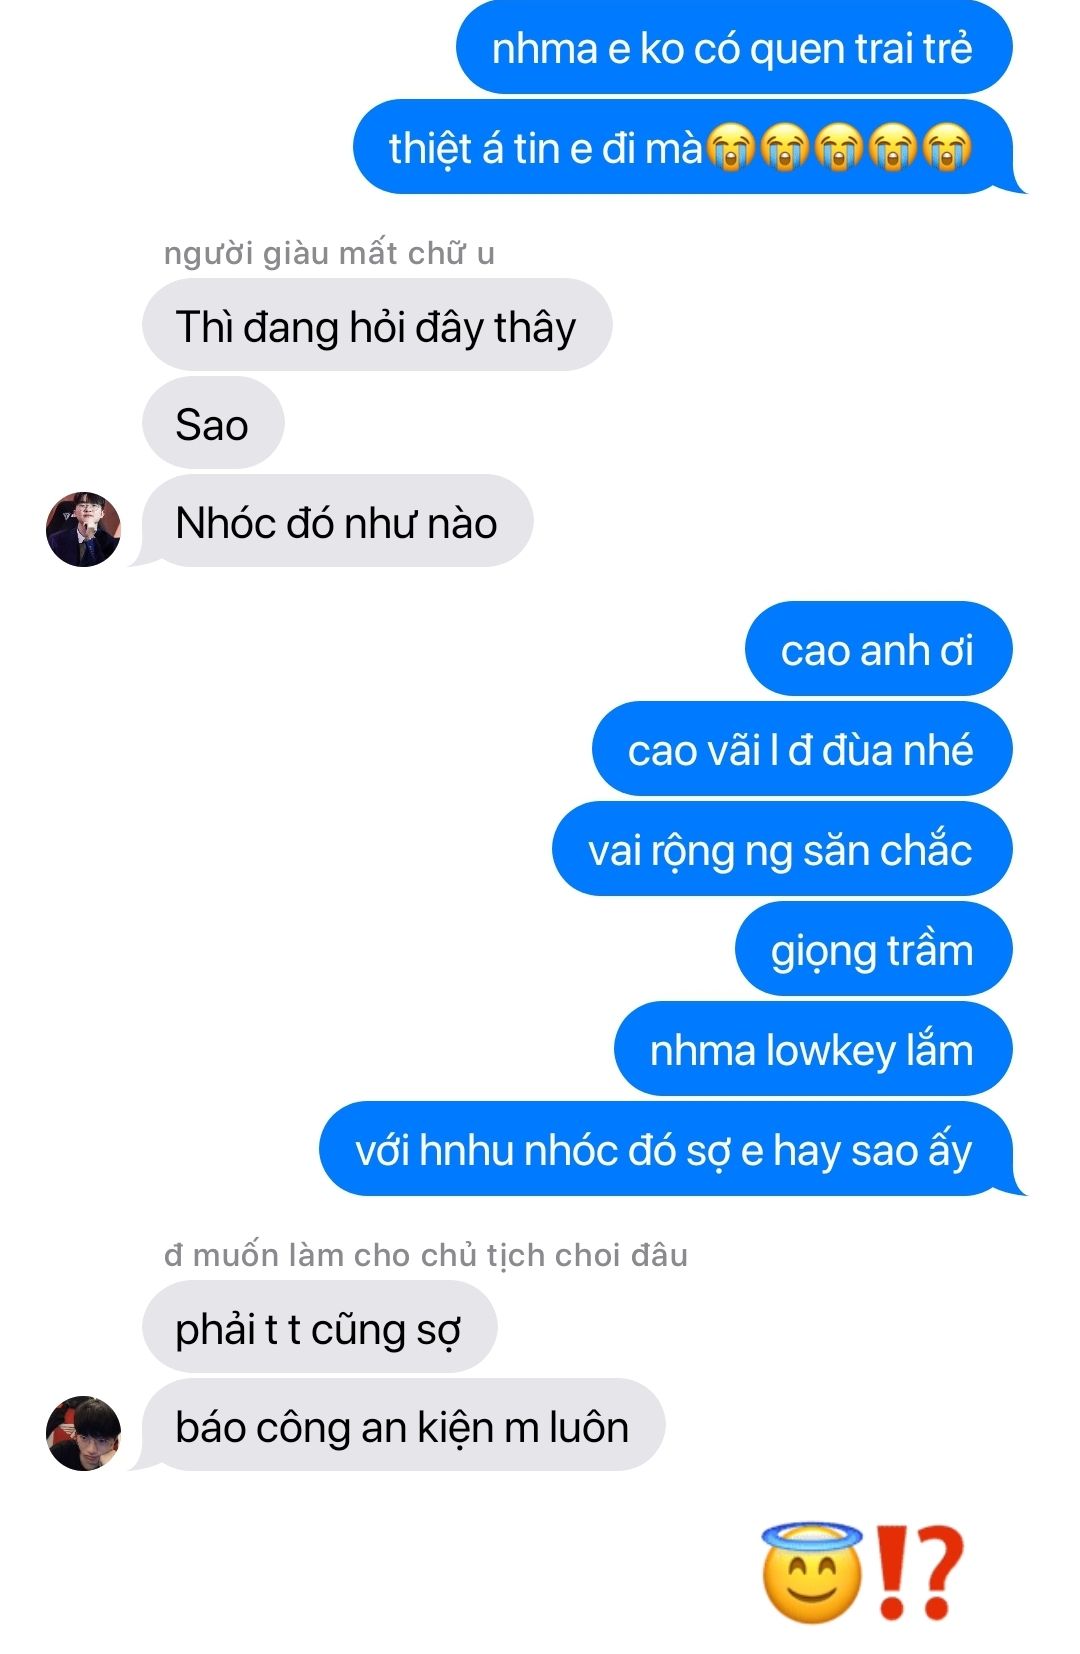Screen dimensions: 1080x1654
Task: Click the angel face emoji sticker
Action: coord(812,1572)
